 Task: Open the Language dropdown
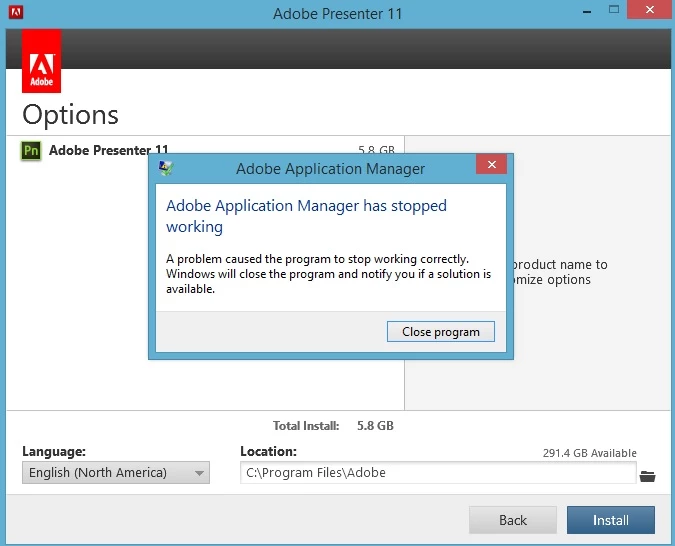tap(116, 472)
